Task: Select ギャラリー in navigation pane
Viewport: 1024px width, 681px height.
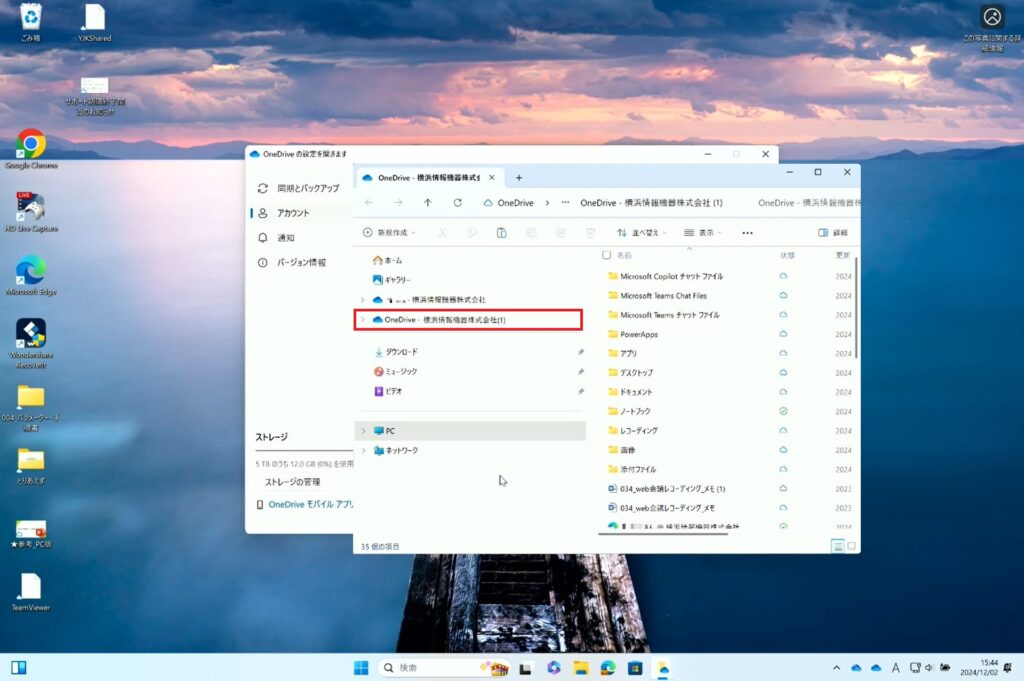Action: click(392, 280)
